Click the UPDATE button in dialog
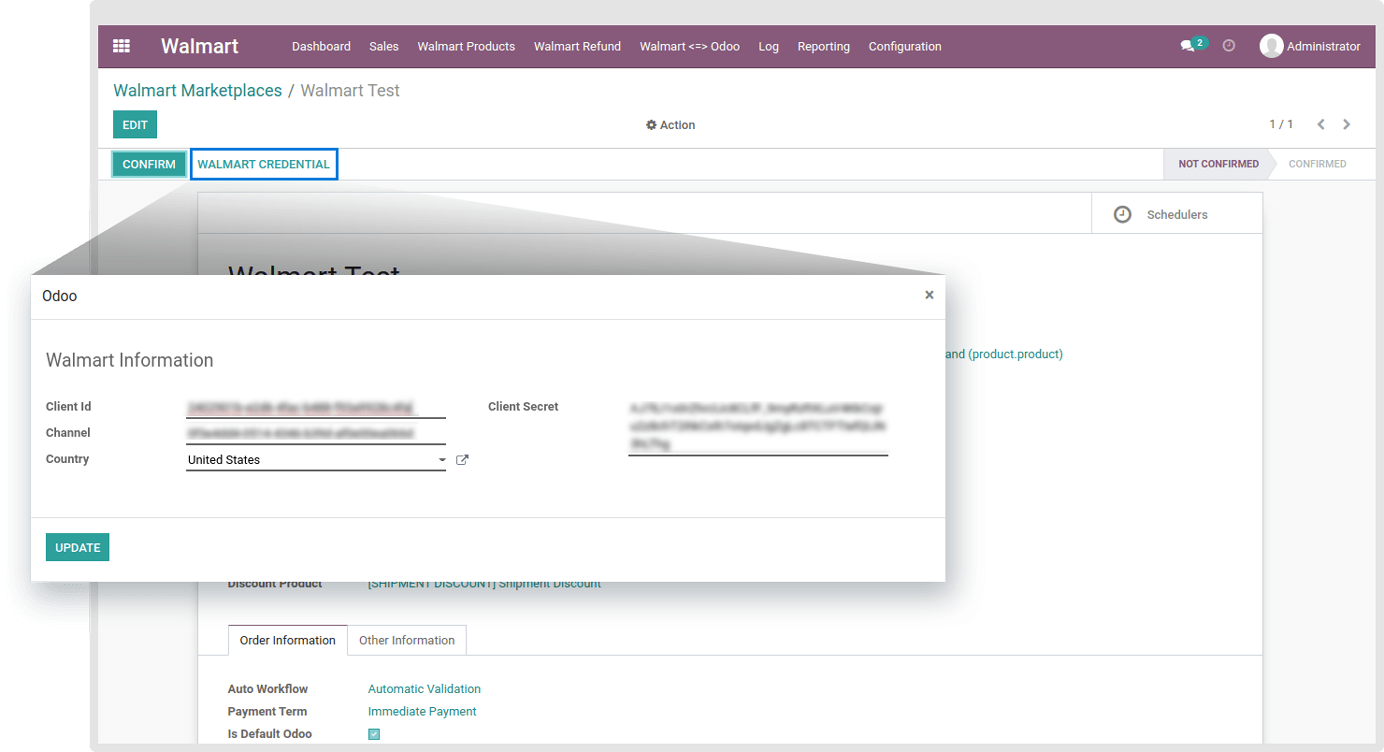 (78, 547)
